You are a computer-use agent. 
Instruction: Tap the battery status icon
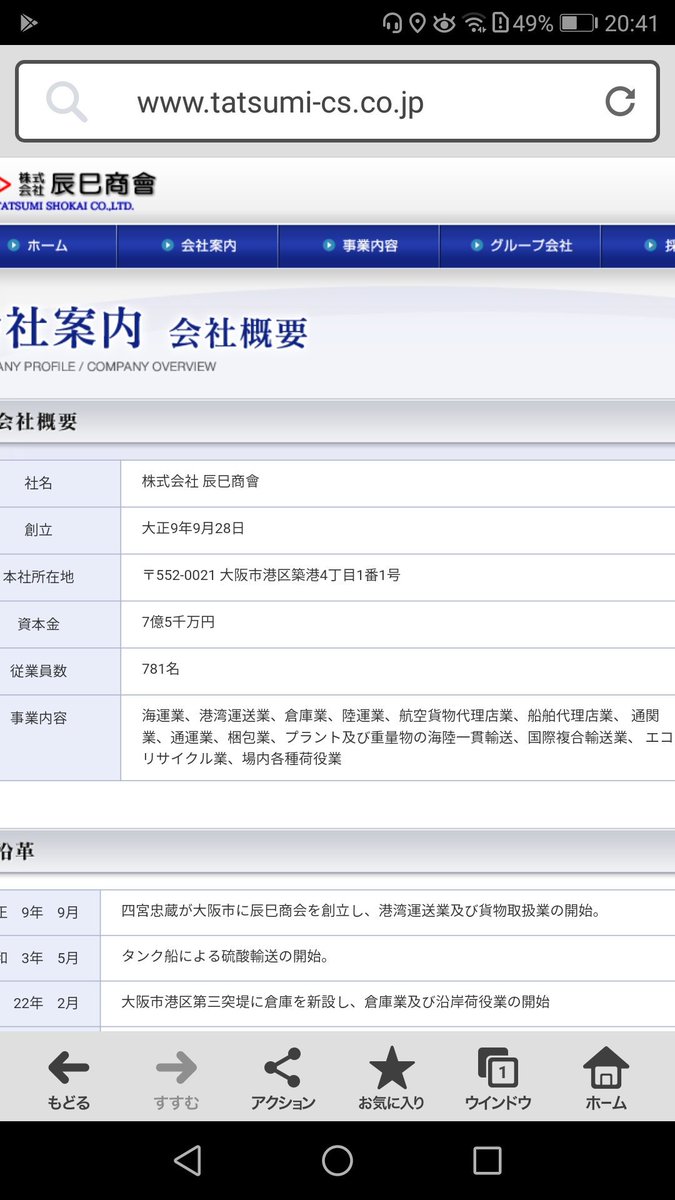coord(577,22)
